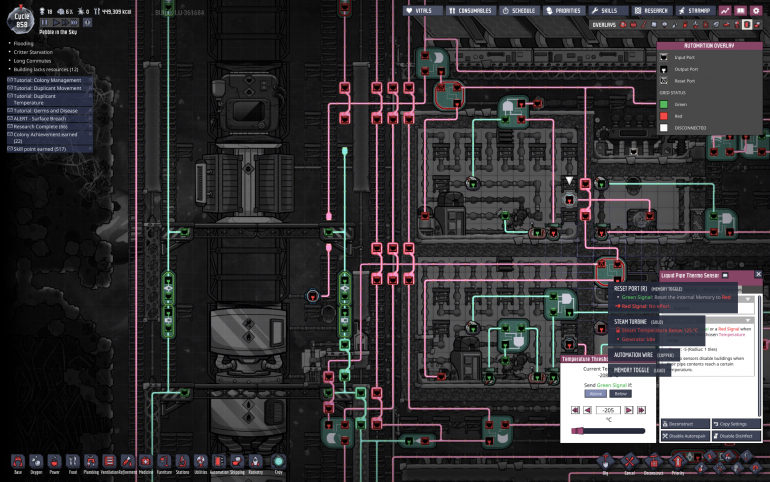
Task: Open the Stations build category
Action: pyautogui.click(x=182, y=462)
